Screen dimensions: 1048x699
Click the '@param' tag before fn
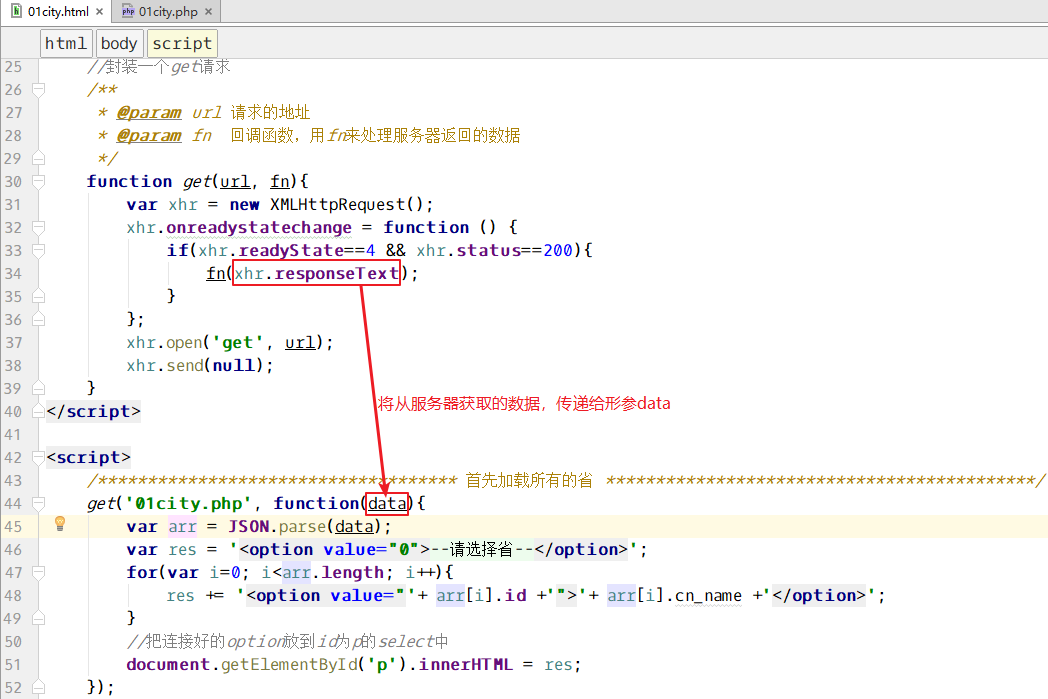pyautogui.click(x=148, y=136)
